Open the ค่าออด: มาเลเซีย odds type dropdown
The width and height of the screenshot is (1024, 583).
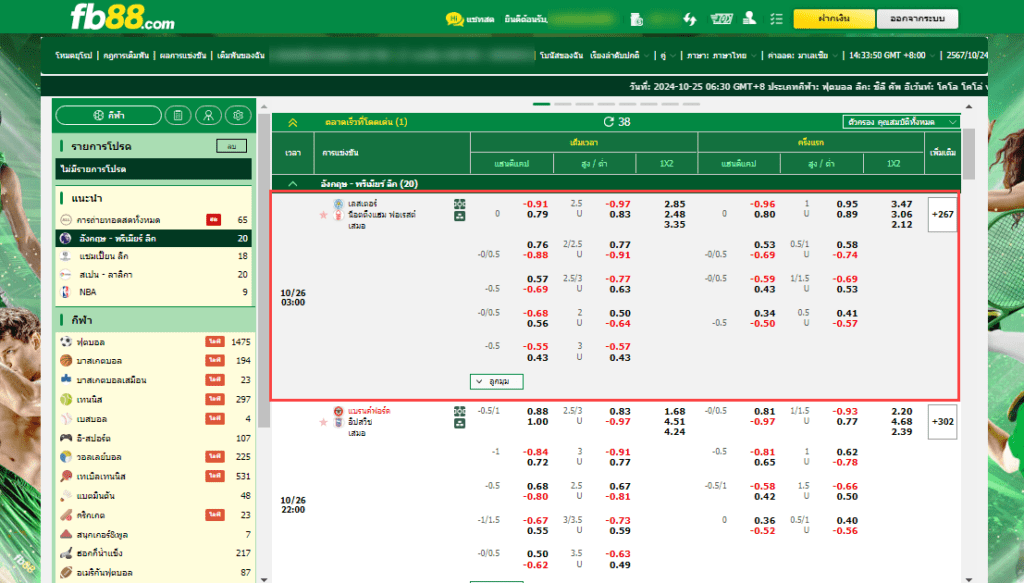[803, 55]
